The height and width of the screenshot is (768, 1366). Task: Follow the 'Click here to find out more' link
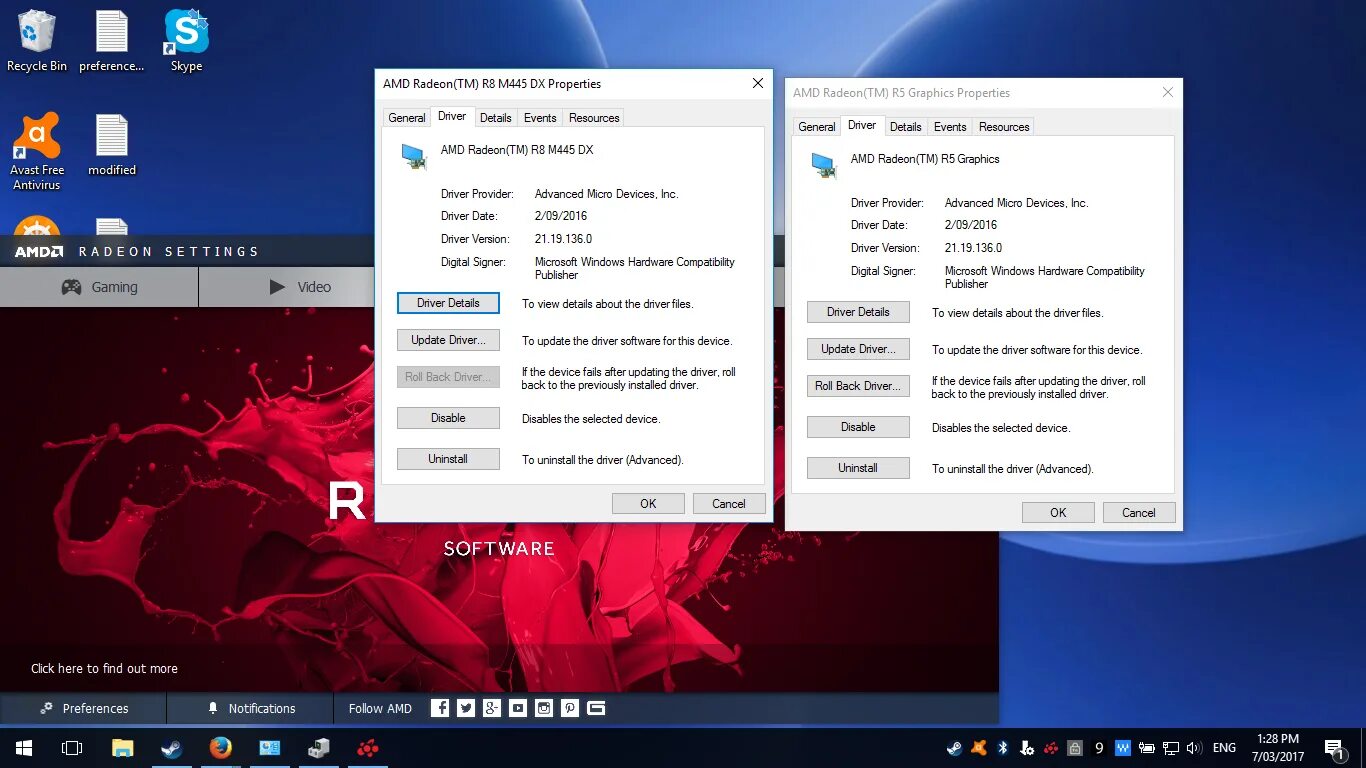(104, 669)
